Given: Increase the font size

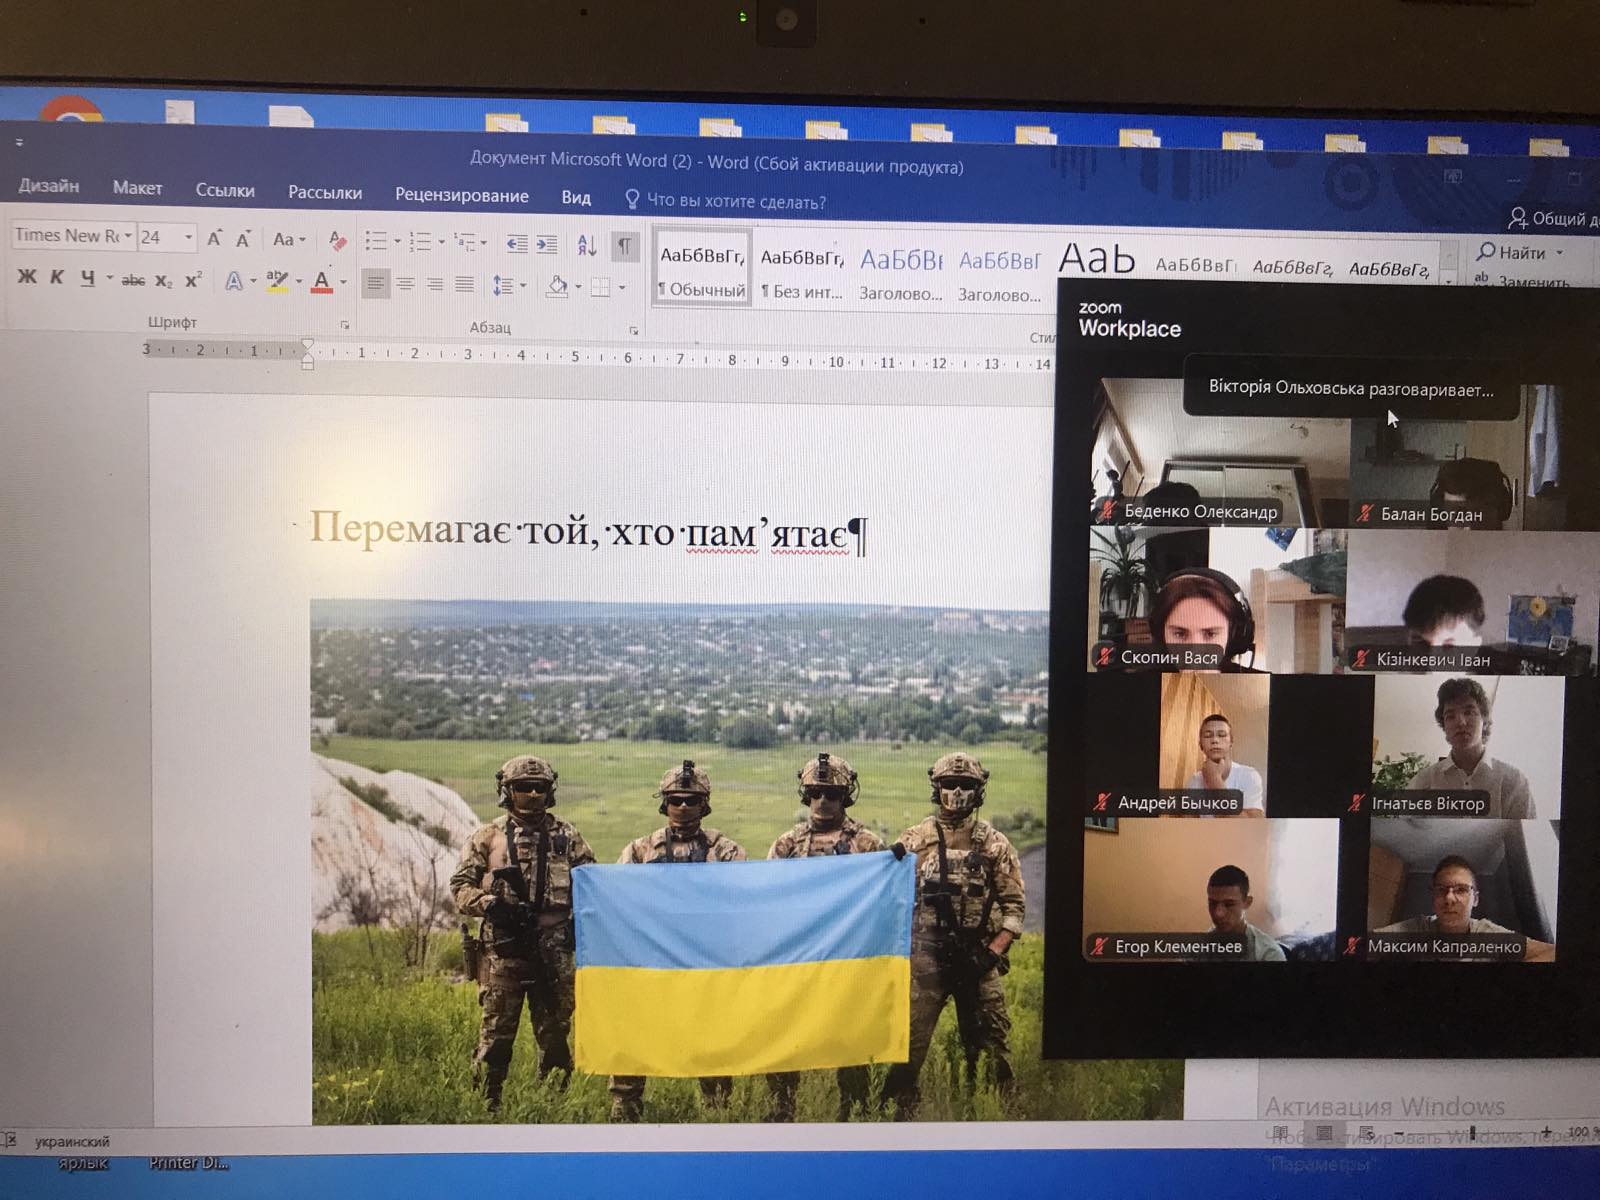Looking at the screenshot, I should pyautogui.click(x=214, y=238).
